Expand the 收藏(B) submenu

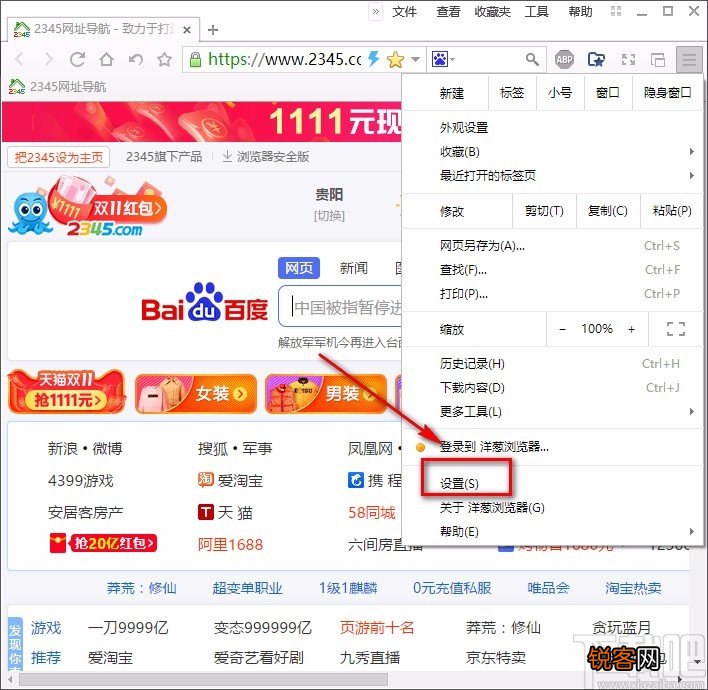pyautogui.click(x=552, y=152)
